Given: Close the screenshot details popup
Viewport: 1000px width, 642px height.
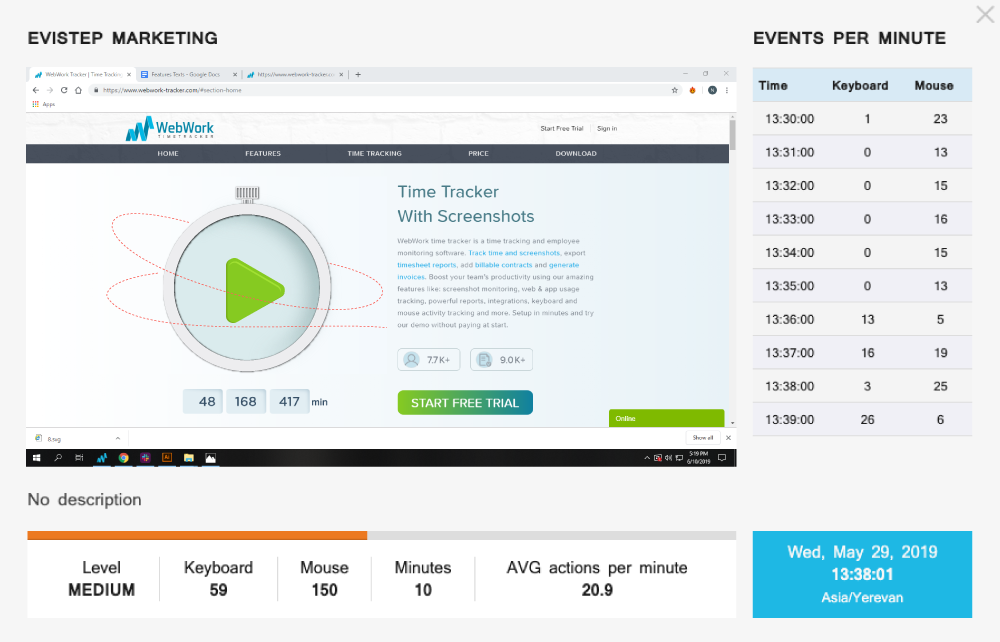Looking at the screenshot, I should 985,14.
